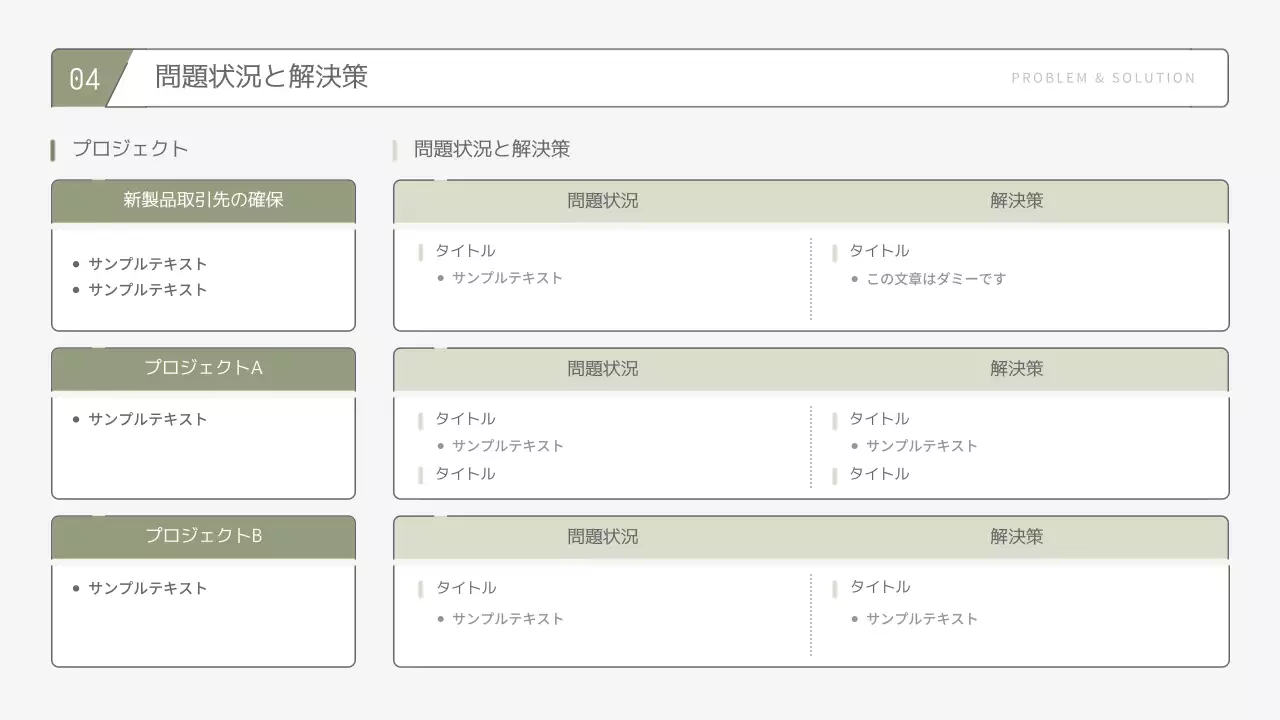
Task: Select the "プロジェクトB" card header
Action: pyautogui.click(x=203, y=536)
